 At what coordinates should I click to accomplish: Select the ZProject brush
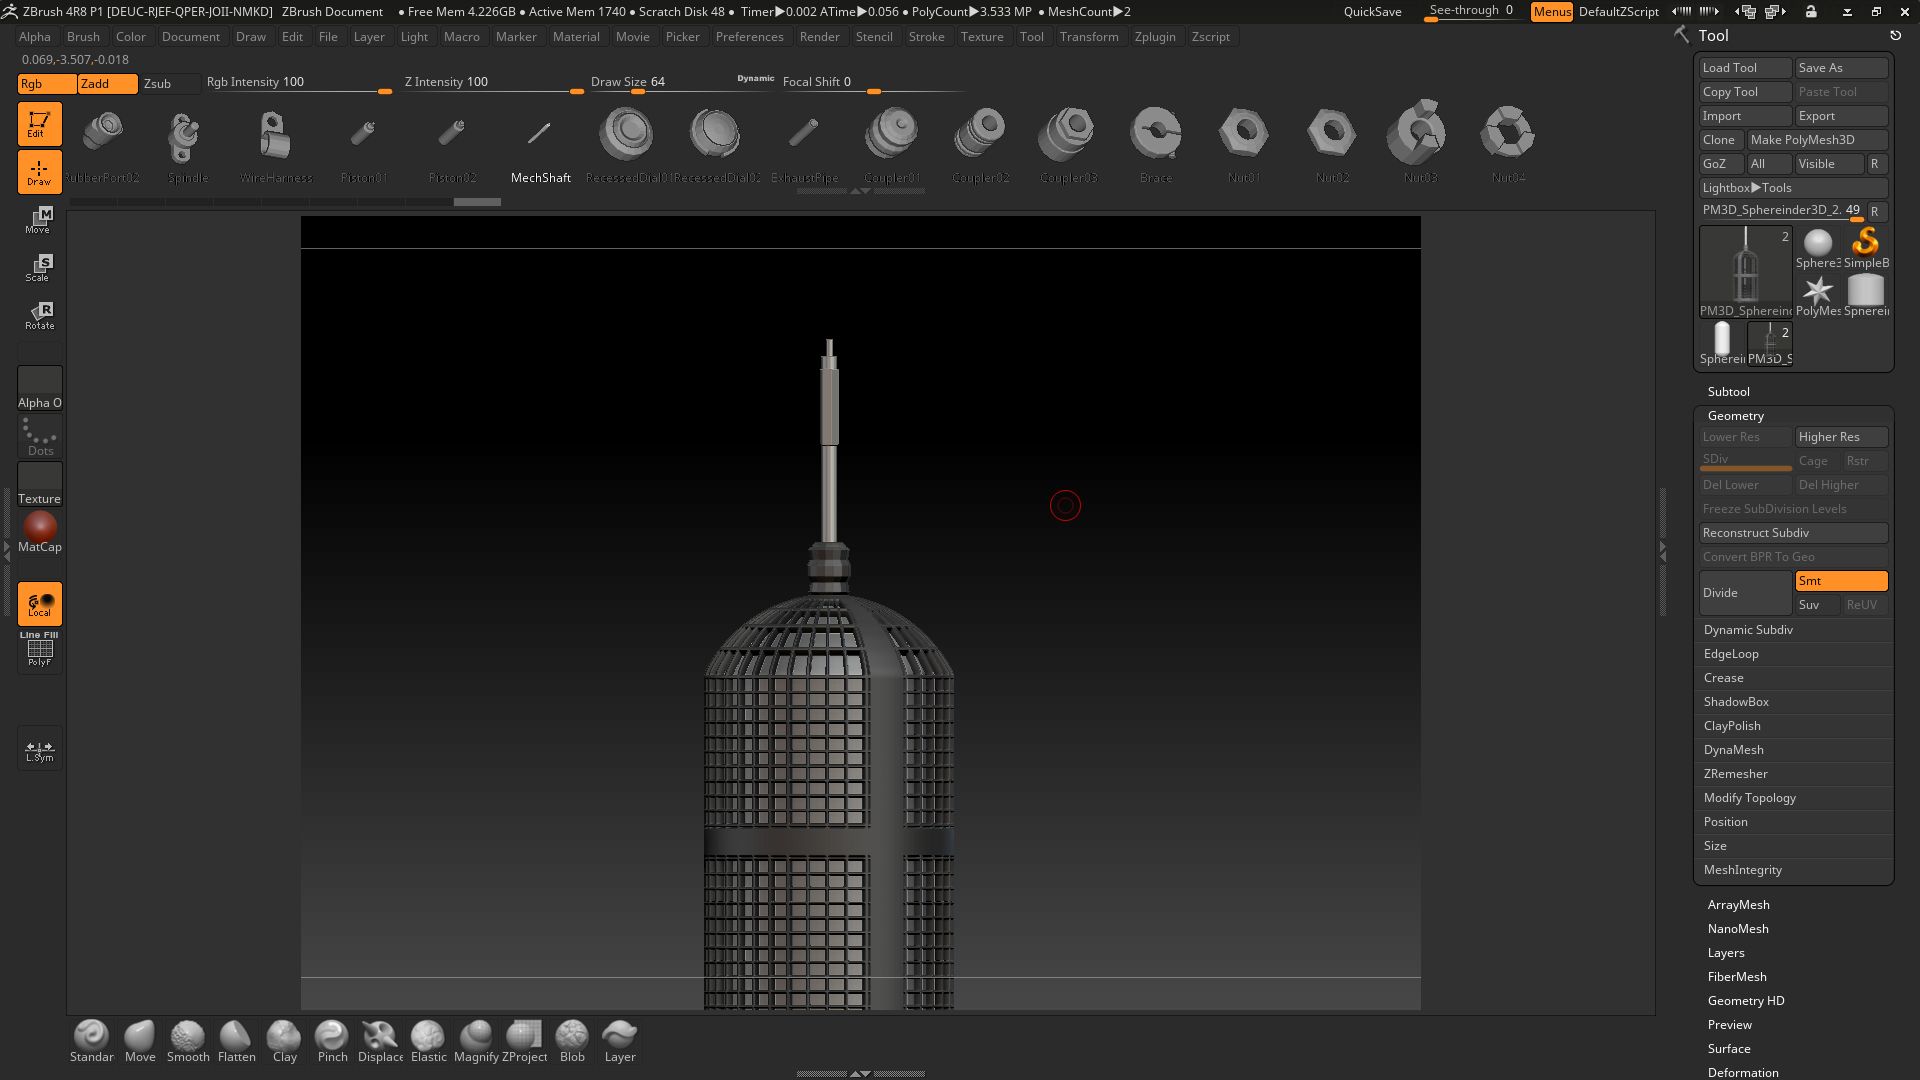pos(524,1041)
